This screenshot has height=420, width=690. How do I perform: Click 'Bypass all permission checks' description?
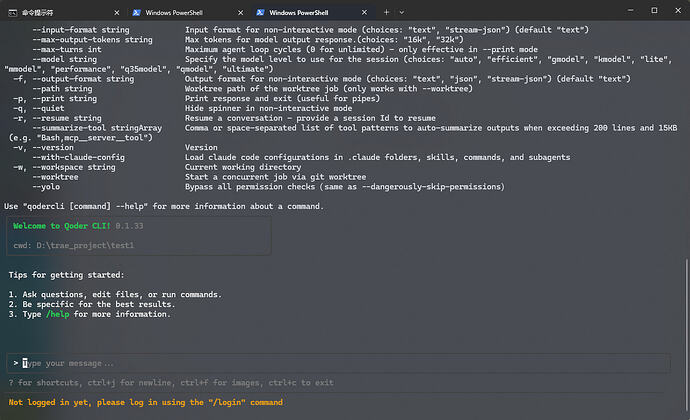[345, 187]
